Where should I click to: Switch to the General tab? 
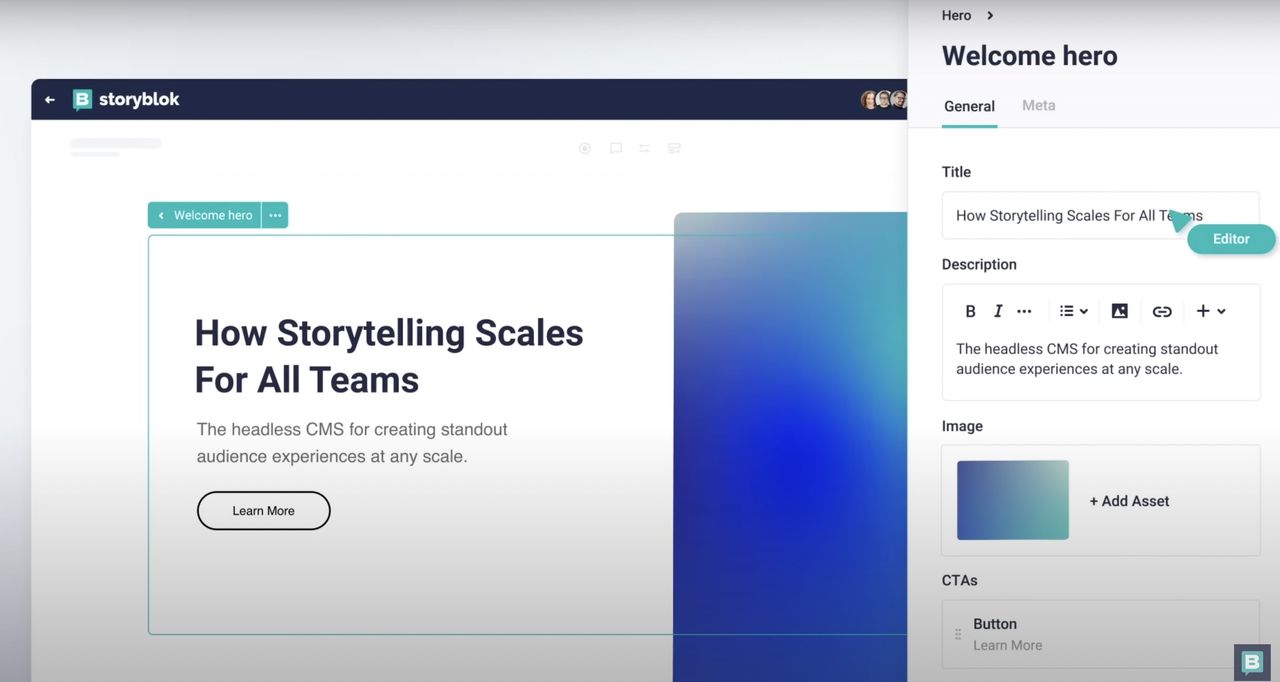(969, 106)
